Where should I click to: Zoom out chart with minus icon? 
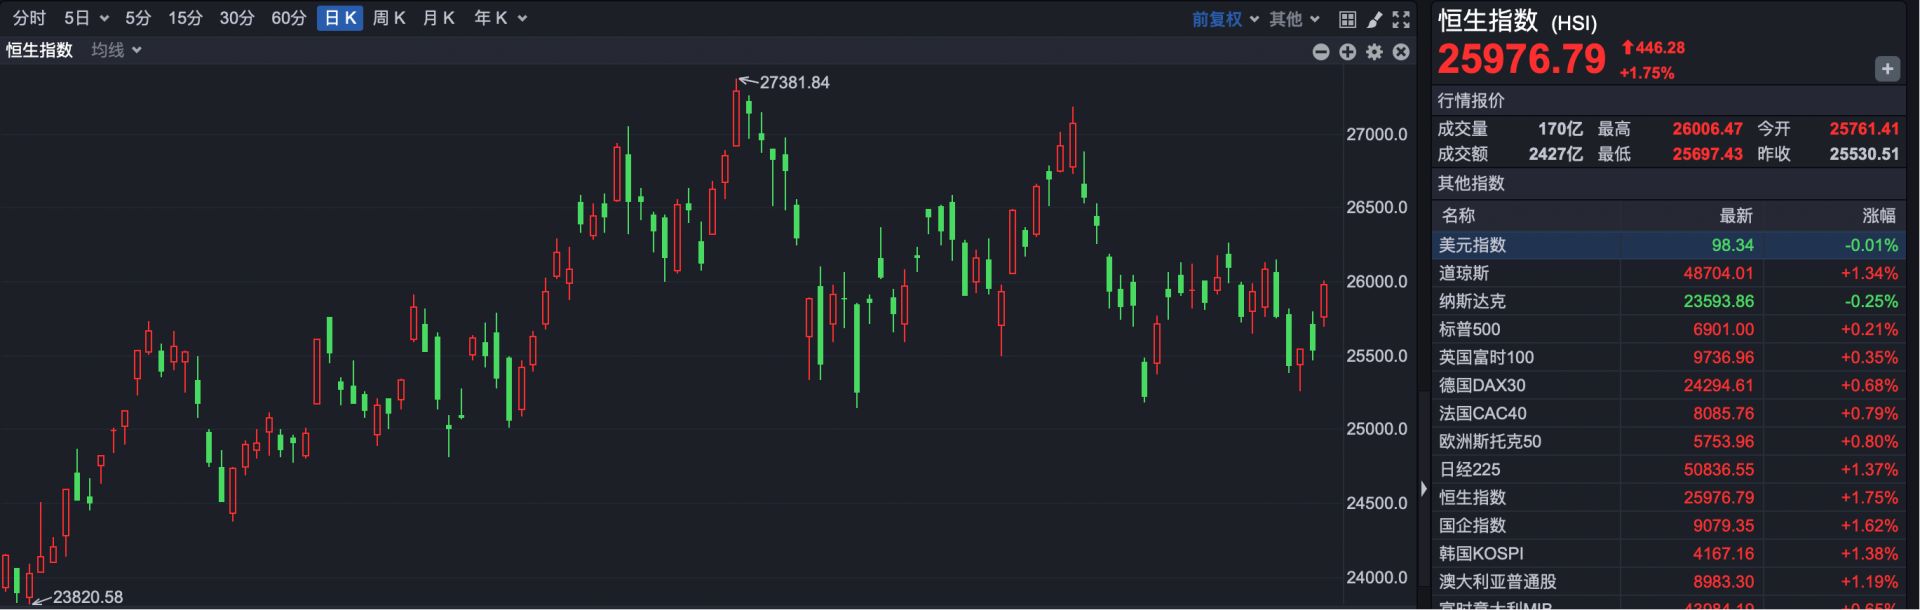coord(1321,52)
